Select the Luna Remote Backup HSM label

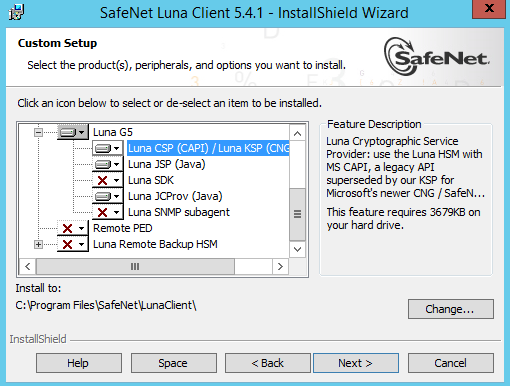155,244
